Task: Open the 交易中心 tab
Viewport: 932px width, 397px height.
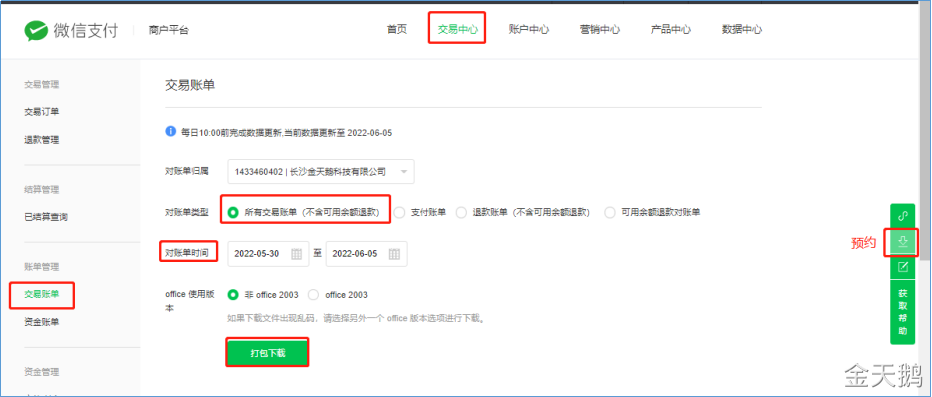Action: [458, 29]
